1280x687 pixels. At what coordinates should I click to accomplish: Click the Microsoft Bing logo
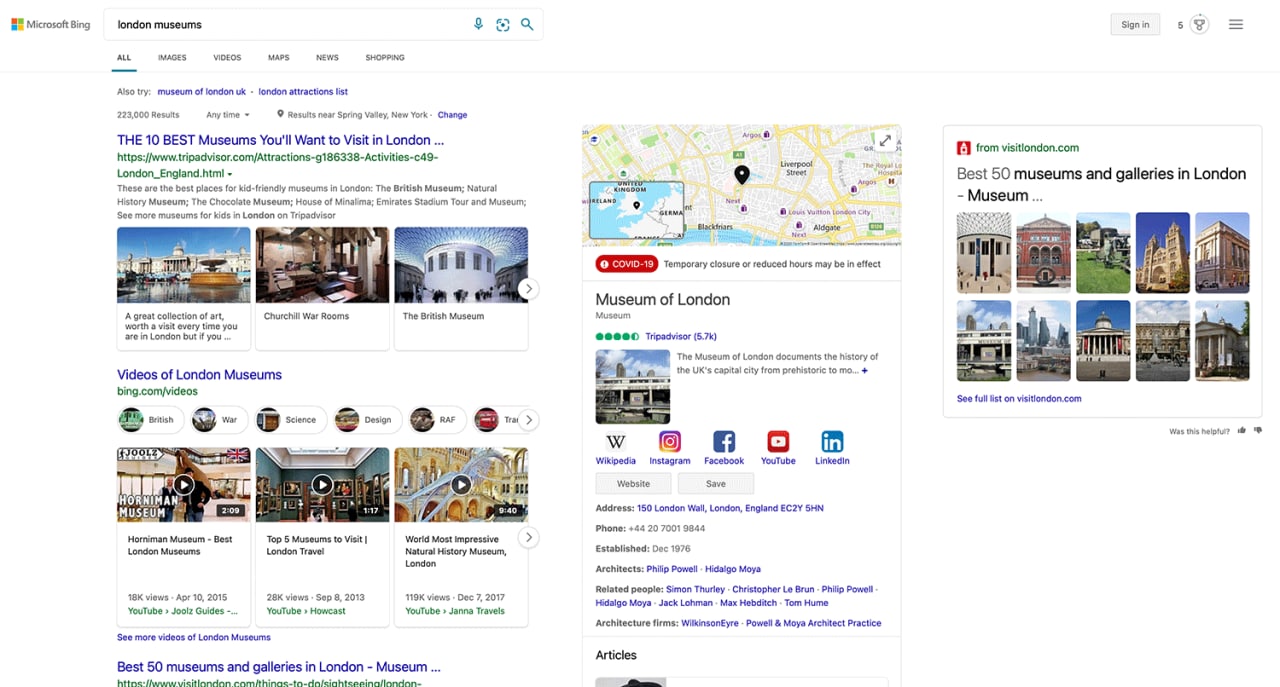51,24
